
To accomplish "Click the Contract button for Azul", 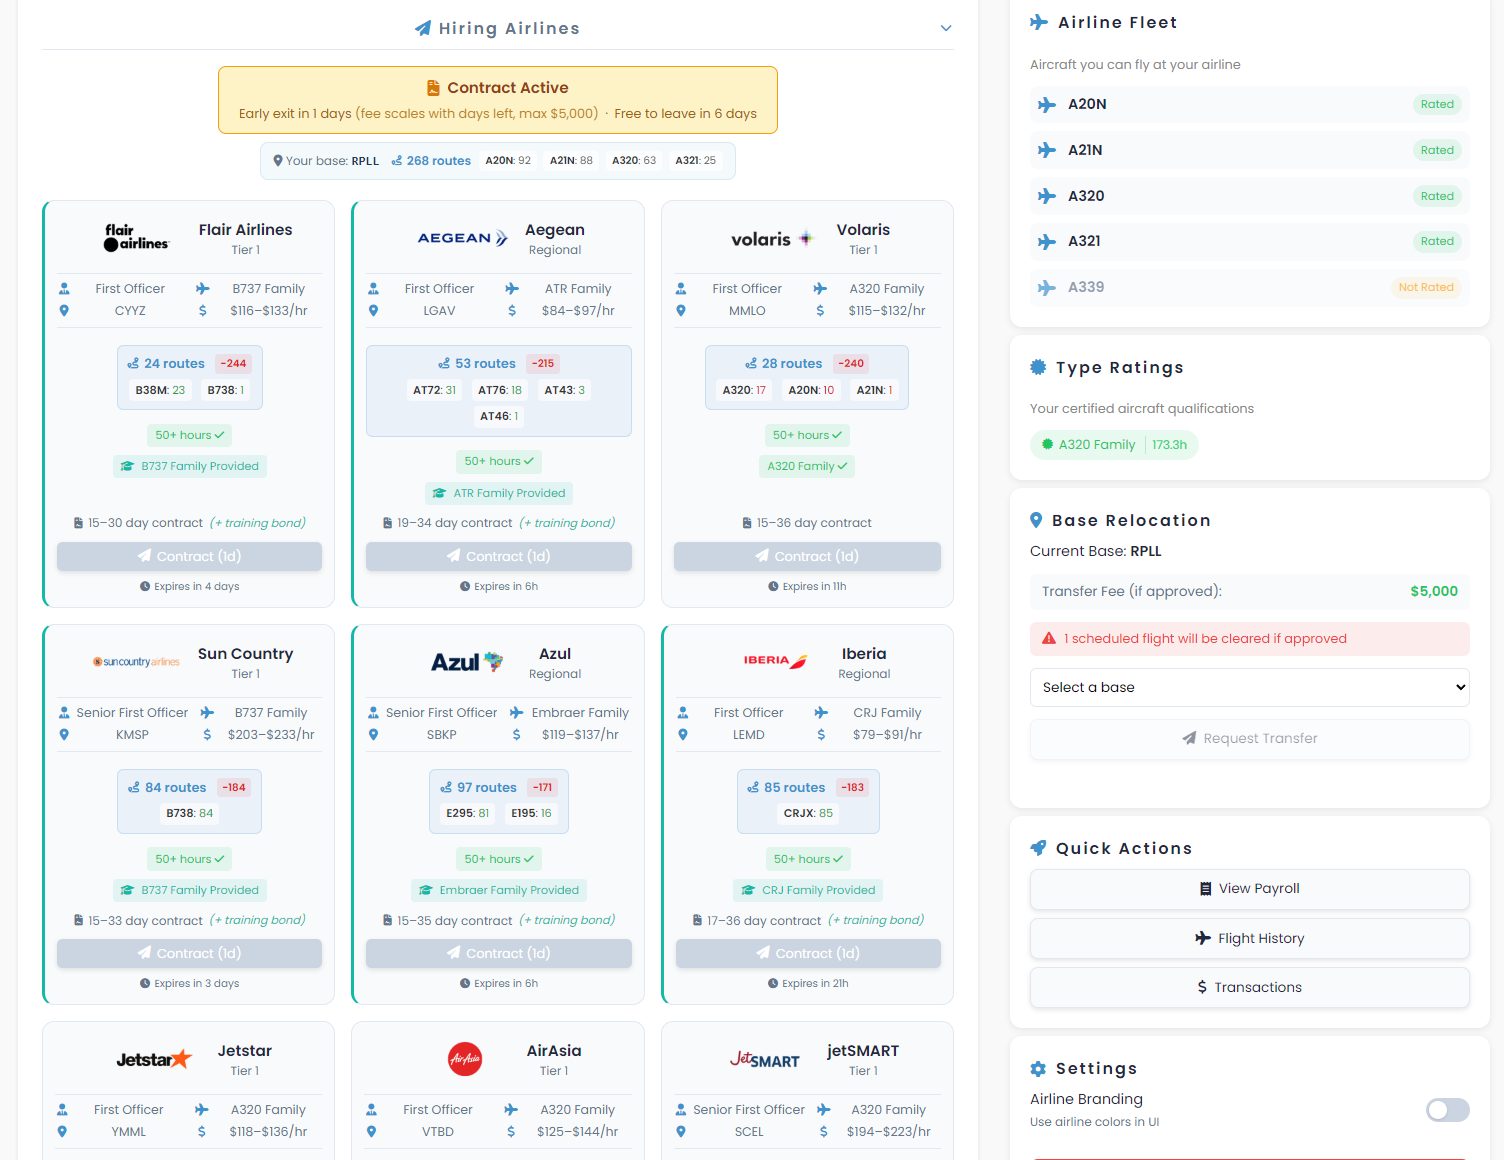I will point(499,953).
